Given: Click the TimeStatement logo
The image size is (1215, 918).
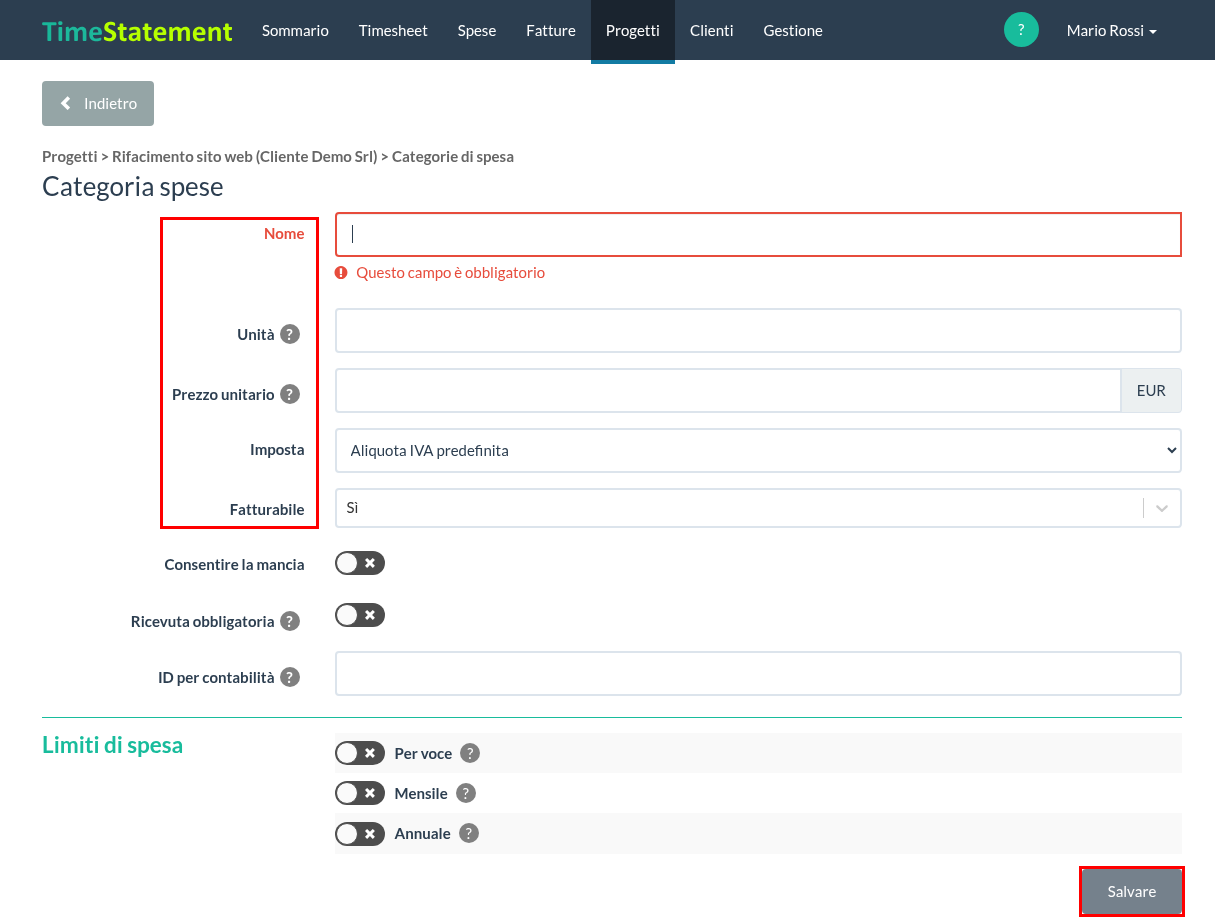Looking at the screenshot, I should click(x=137, y=31).
